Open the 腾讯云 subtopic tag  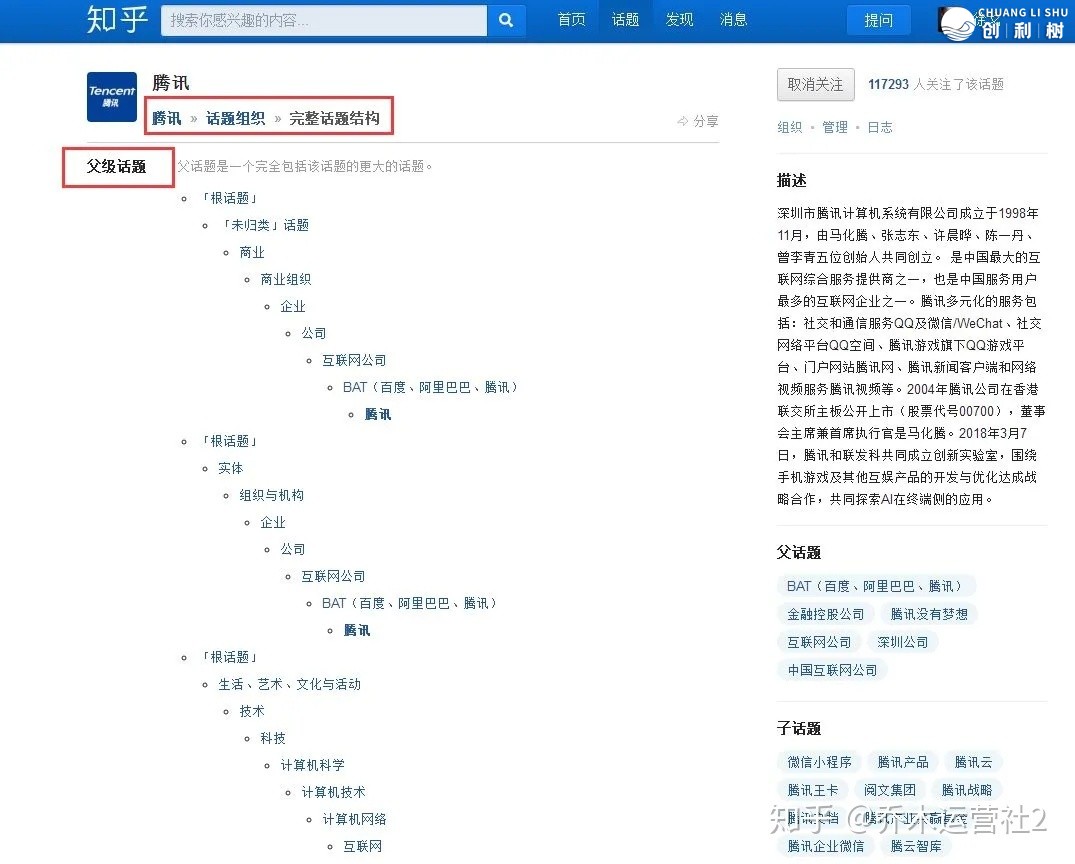974,763
